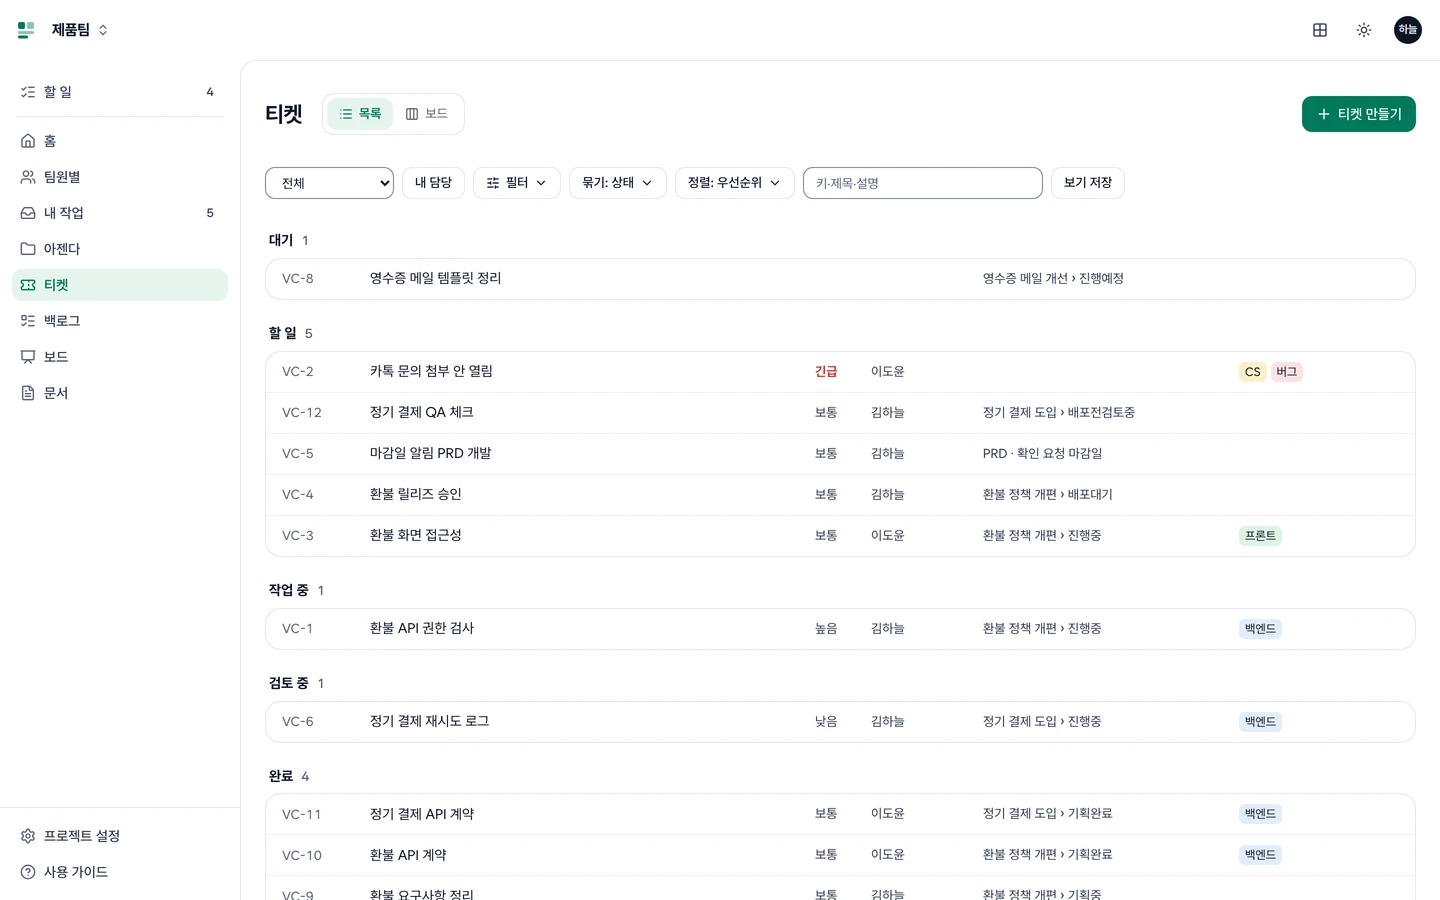Click the 홈 house icon in sidebar
The image size is (1440, 900).
tap(28, 141)
